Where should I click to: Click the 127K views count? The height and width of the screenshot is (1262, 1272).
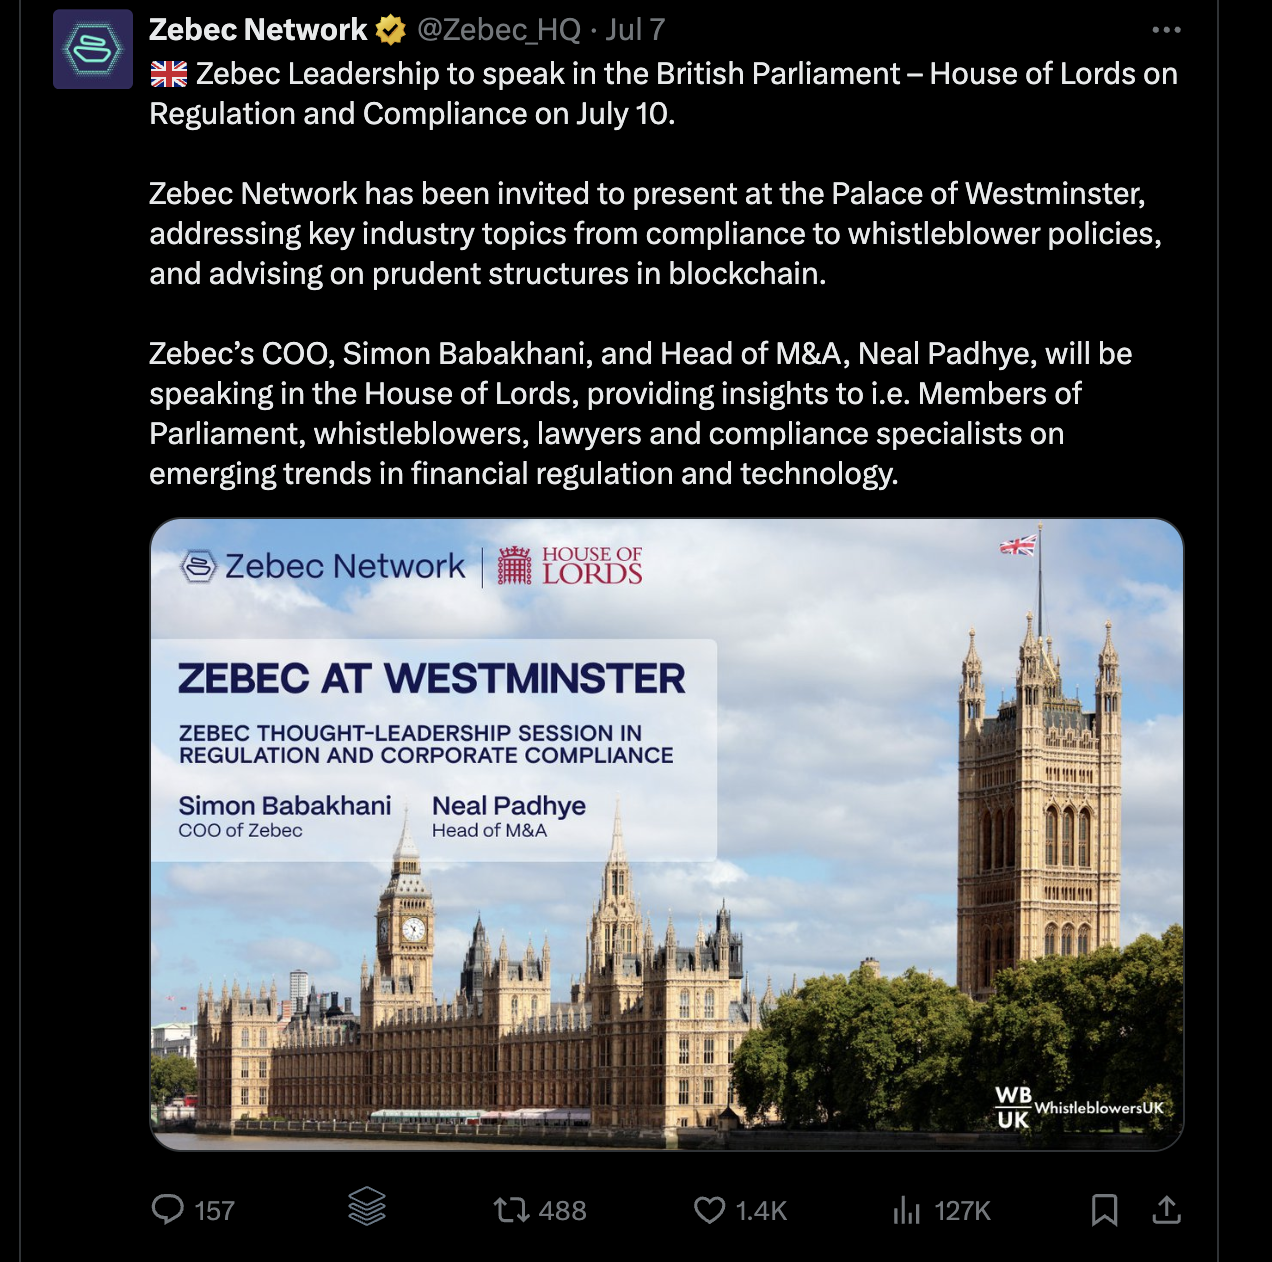pos(962,1211)
